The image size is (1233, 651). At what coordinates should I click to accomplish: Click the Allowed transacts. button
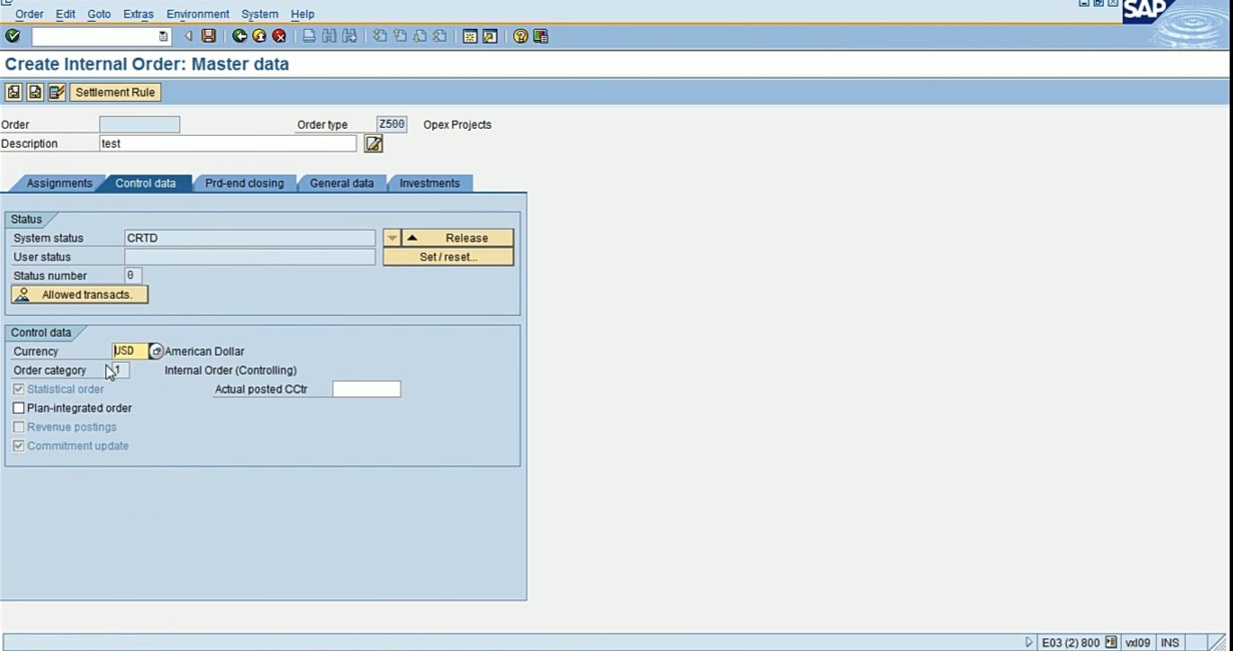79,295
